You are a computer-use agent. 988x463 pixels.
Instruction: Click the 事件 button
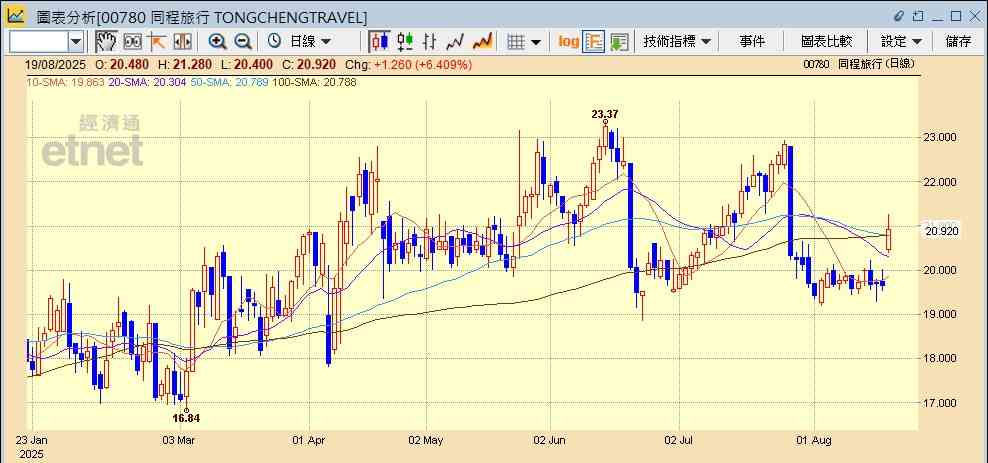(x=752, y=42)
